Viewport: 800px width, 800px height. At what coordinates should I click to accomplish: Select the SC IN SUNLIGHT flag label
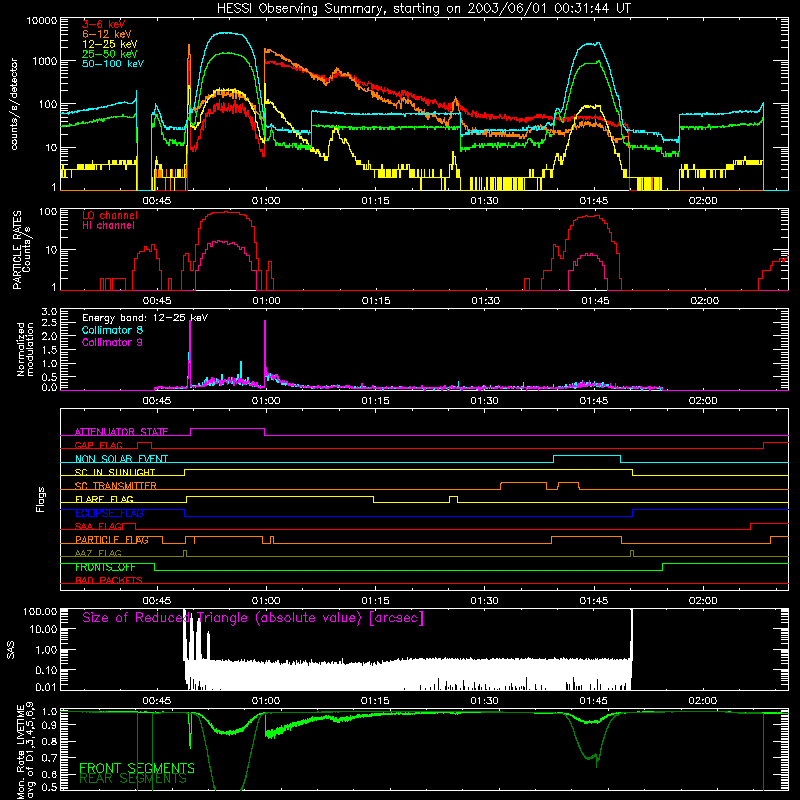115,472
